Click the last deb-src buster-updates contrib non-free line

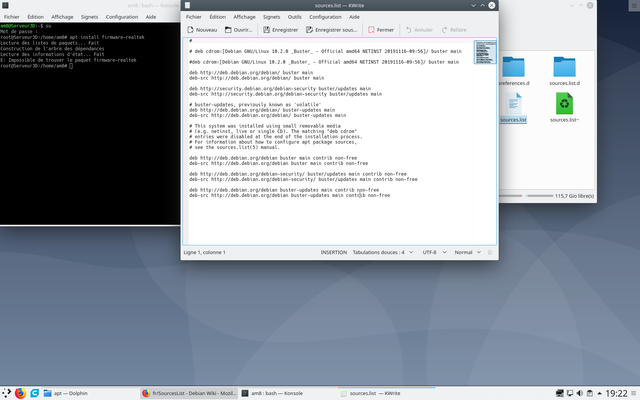289,196
